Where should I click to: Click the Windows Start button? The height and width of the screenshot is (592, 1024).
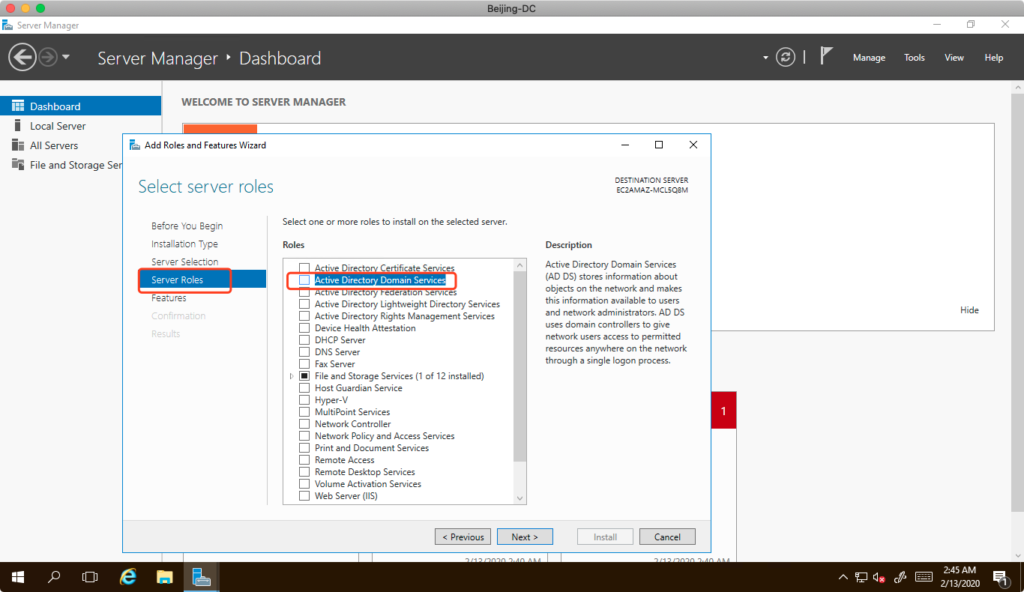click(18, 577)
